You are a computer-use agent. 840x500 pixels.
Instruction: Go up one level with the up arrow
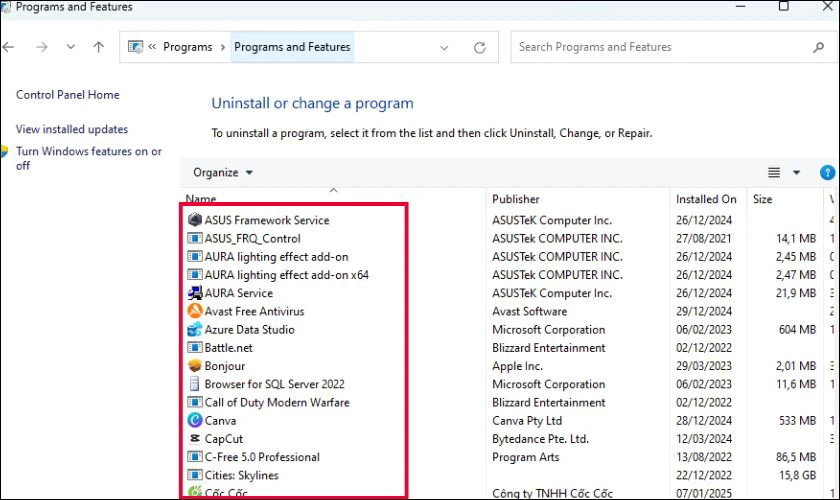(99, 47)
